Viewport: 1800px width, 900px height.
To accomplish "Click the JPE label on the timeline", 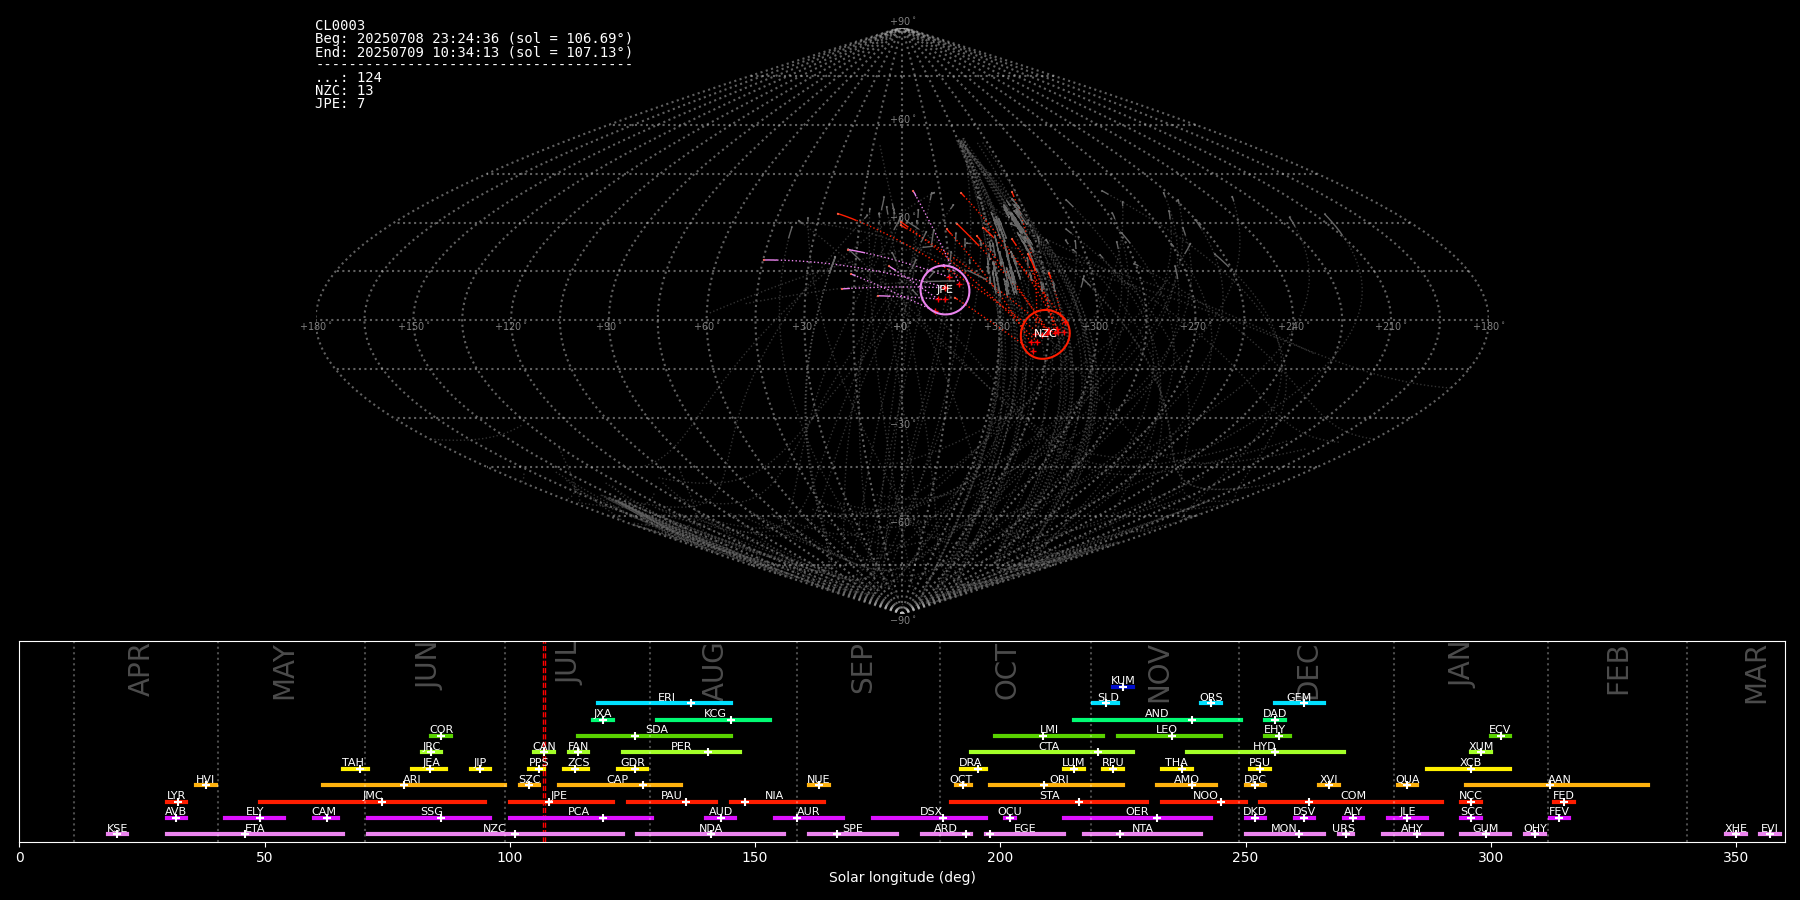I will click(559, 796).
